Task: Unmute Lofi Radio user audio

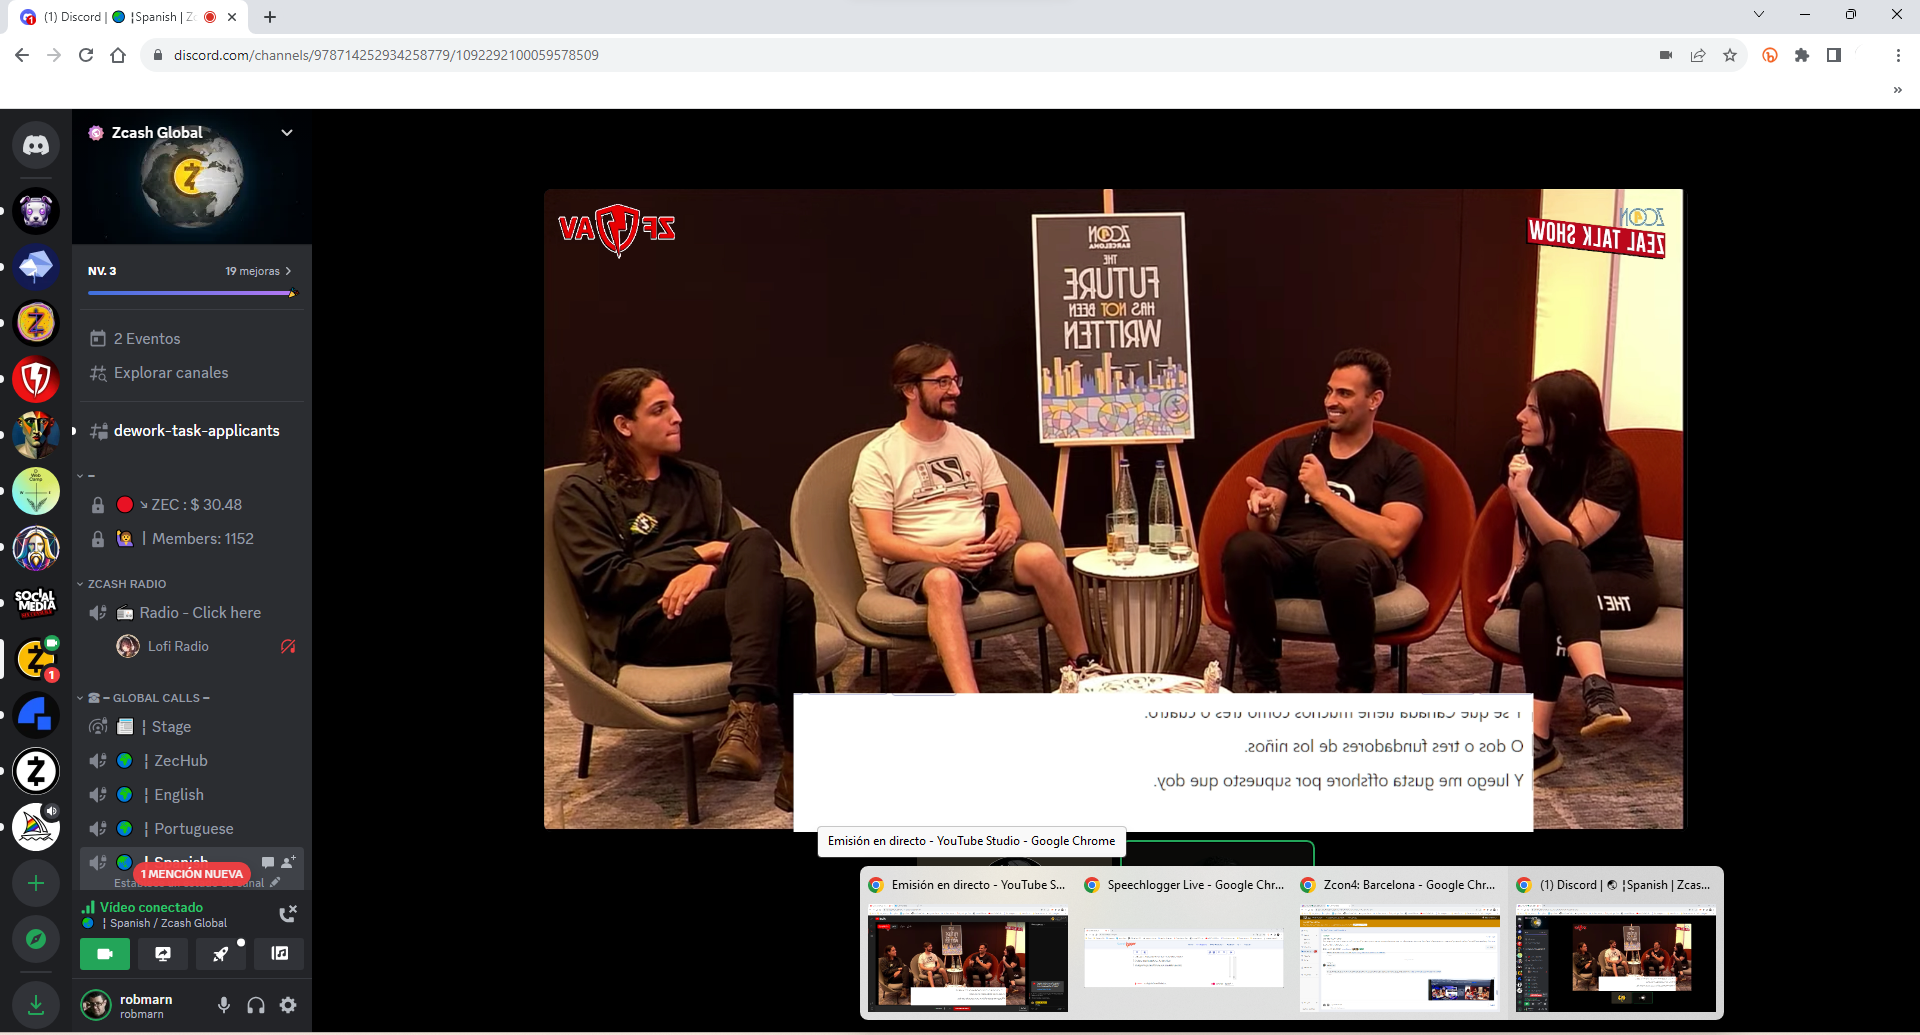Action: click(288, 646)
